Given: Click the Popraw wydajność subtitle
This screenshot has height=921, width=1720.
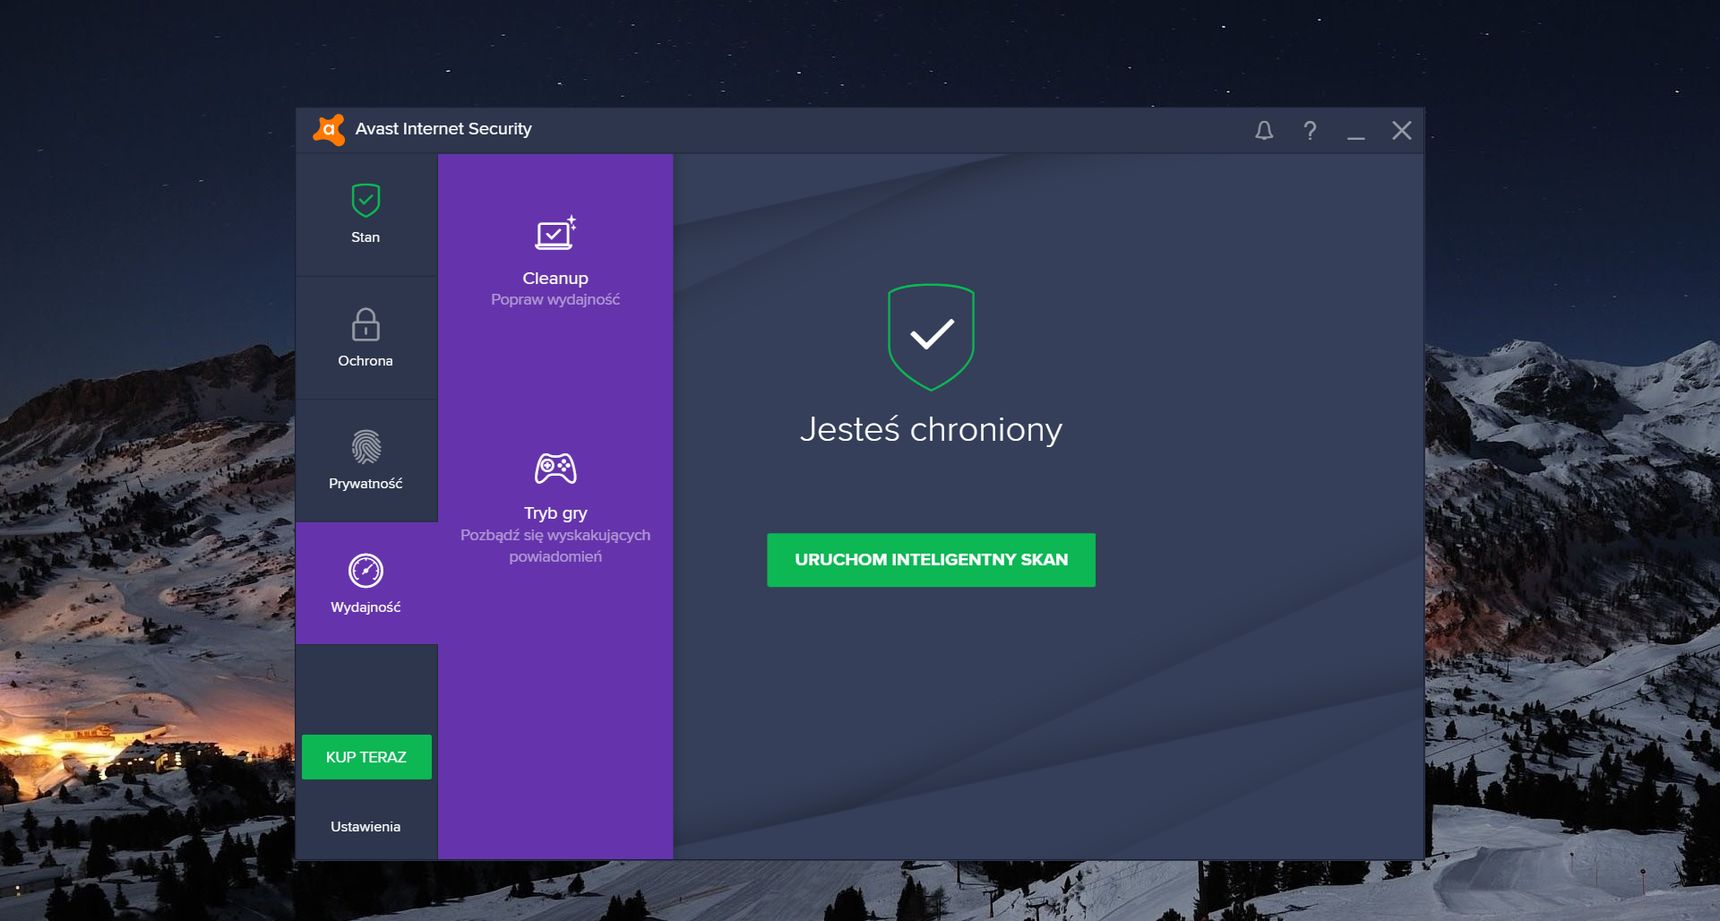Looking at the screenshot, I should (x=555, y=299).
